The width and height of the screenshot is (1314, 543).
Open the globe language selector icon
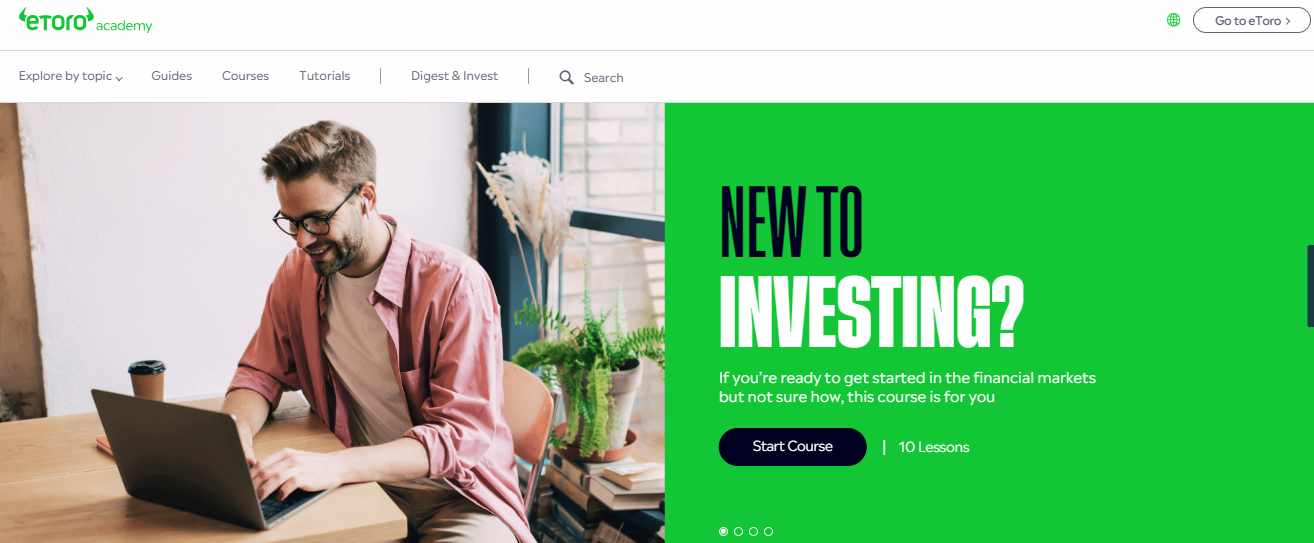(1174, 20)
